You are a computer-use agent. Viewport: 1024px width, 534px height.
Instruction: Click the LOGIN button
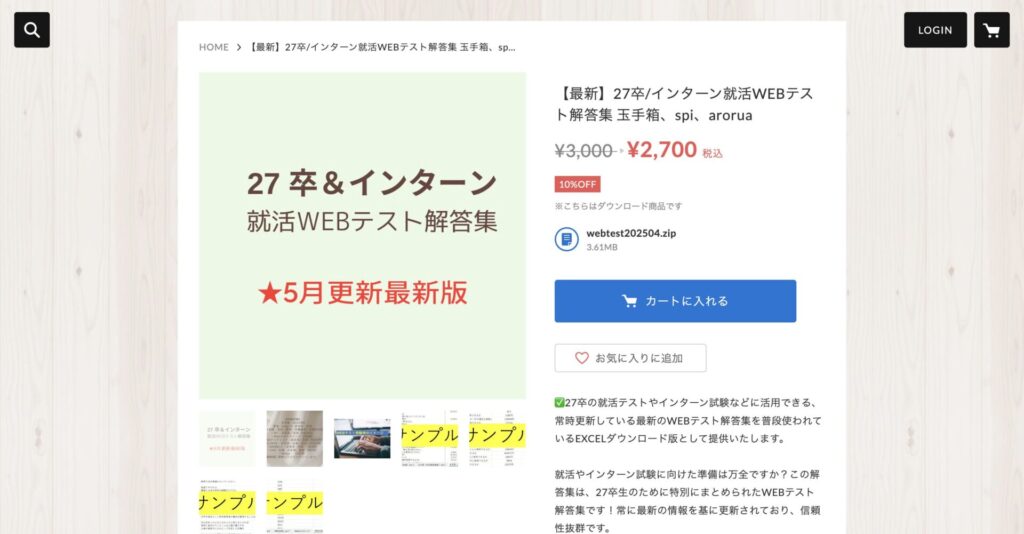point(935,30)
